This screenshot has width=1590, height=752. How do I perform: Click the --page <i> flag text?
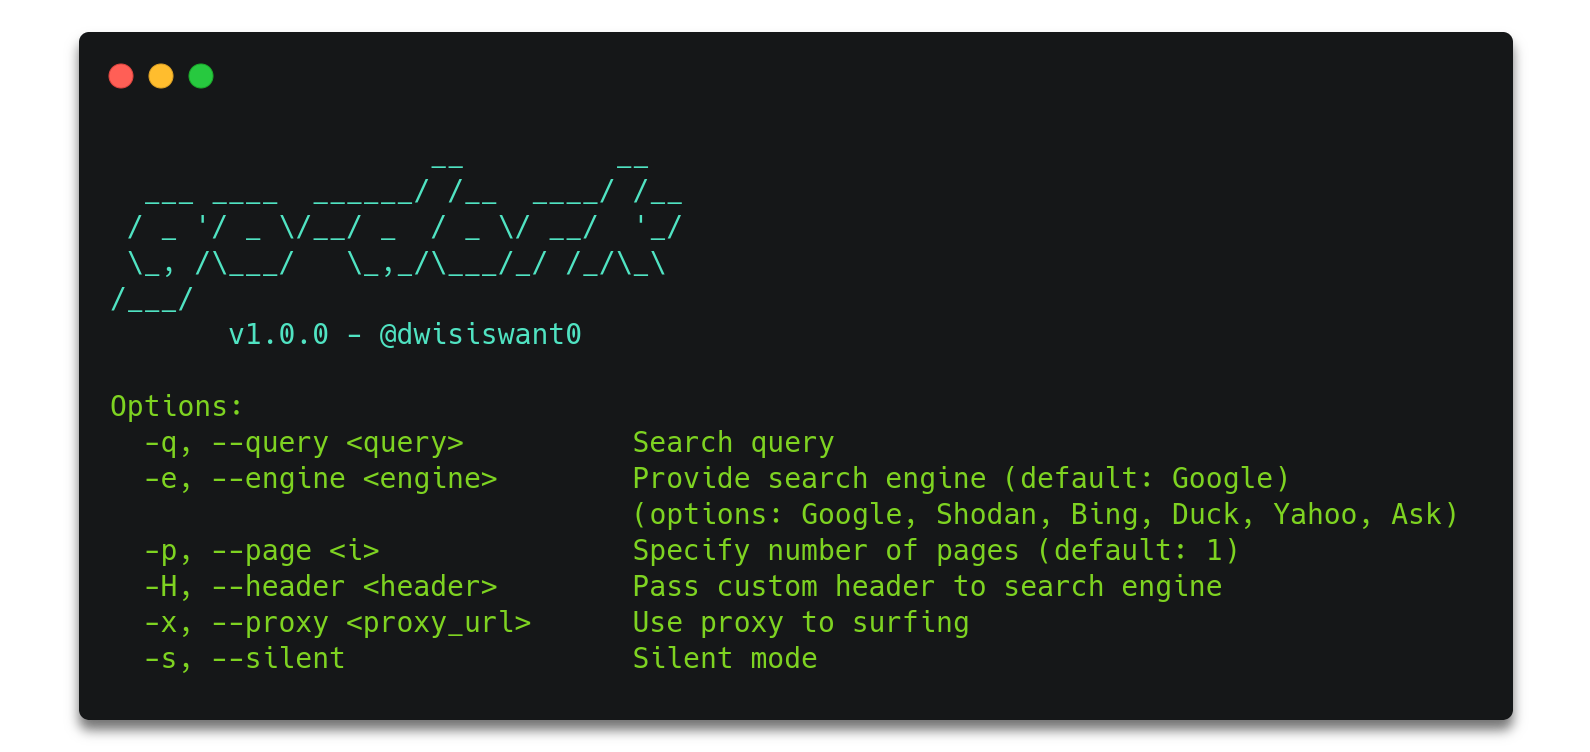[x=295, y=550]
